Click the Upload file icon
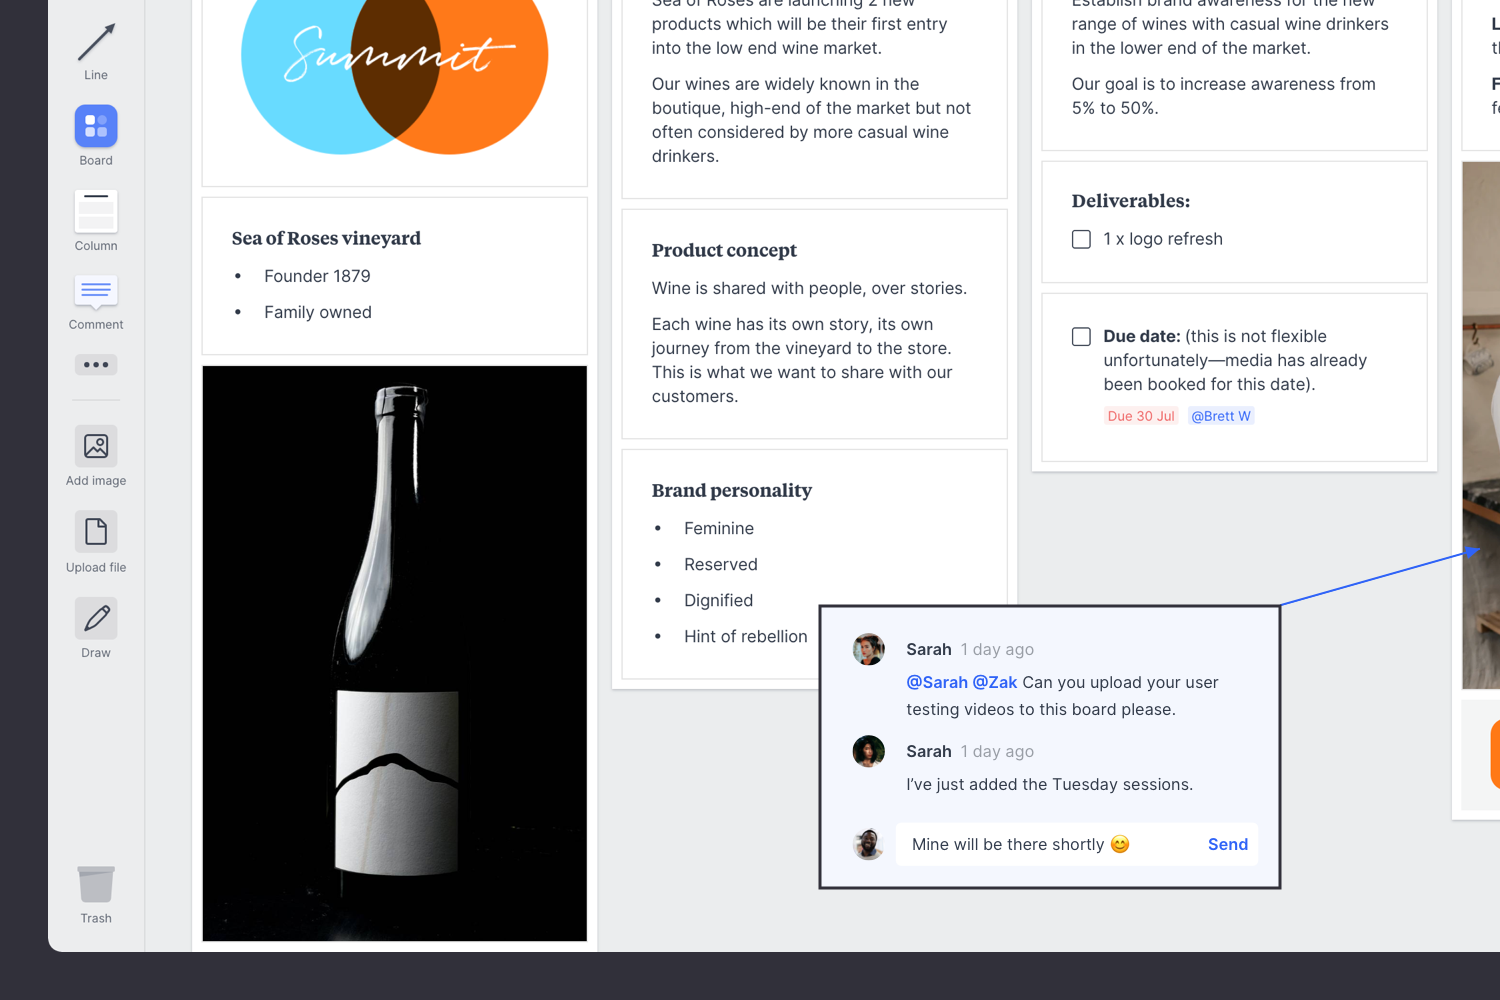The image size is (1500, 1000). 95,531
